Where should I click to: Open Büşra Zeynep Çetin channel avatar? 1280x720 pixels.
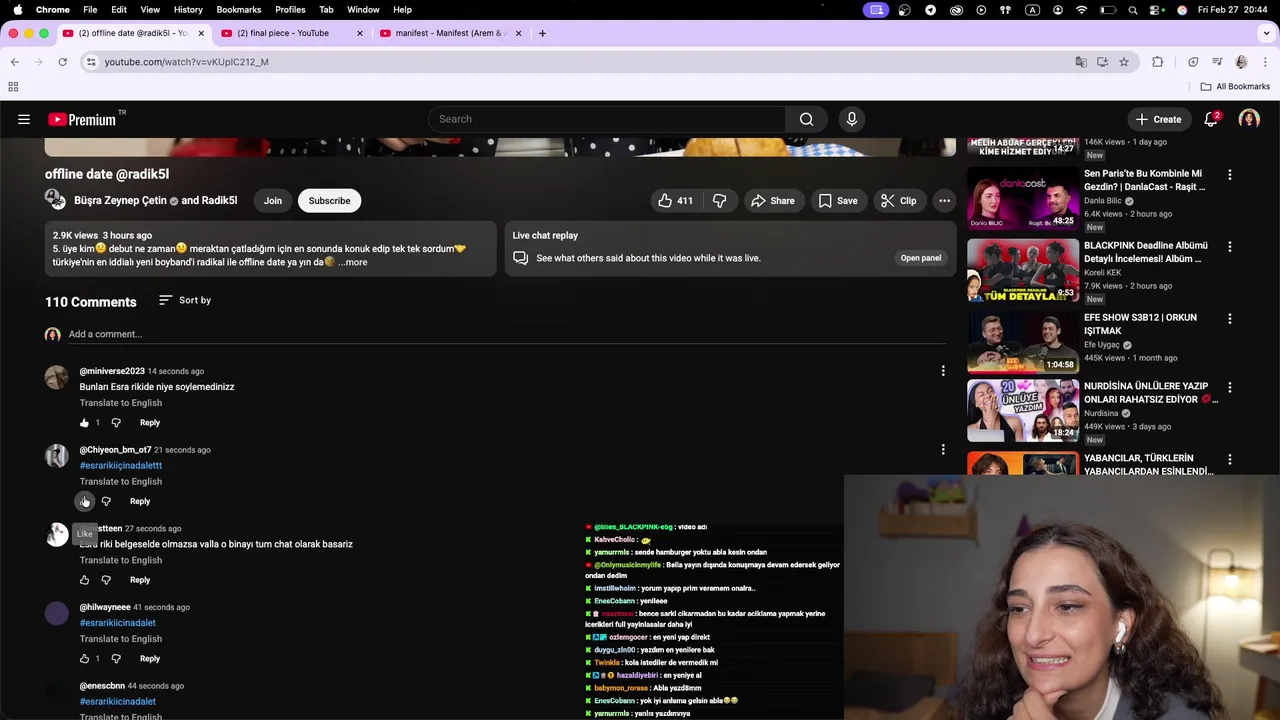[x=55, y=200]
